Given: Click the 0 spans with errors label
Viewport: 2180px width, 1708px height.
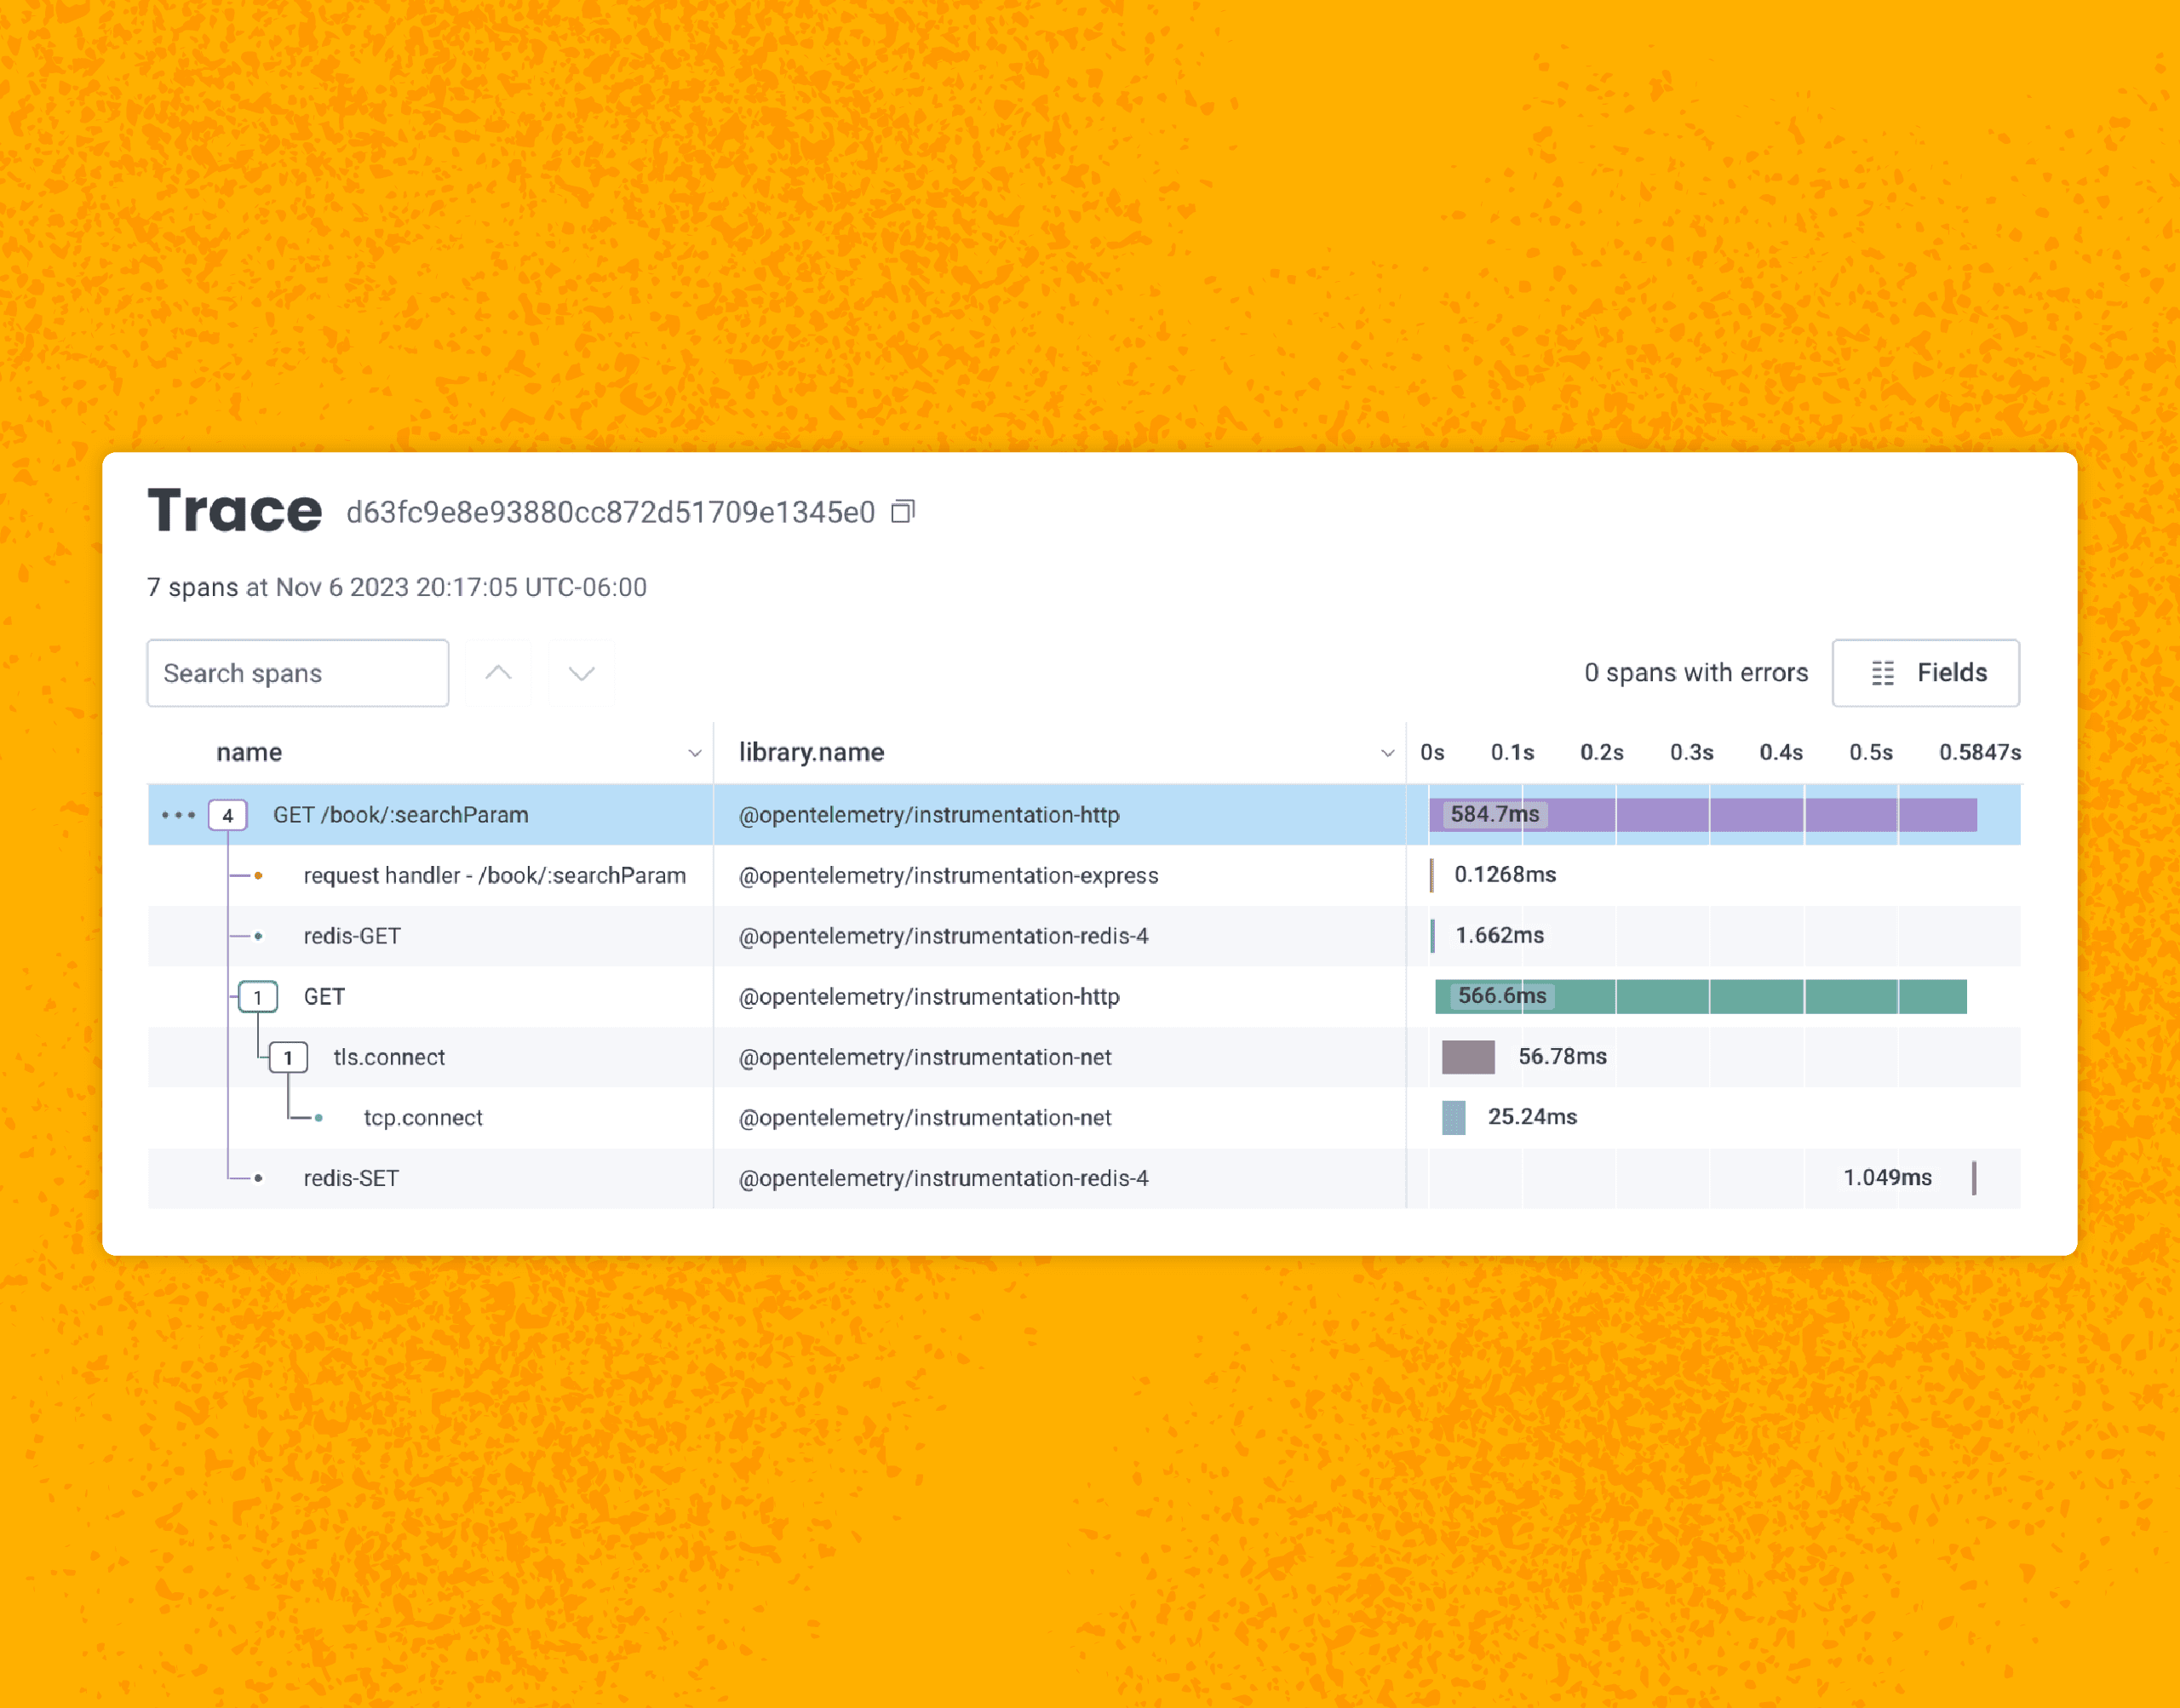Looking at the screenshot, I should (x=1695, y=673).
